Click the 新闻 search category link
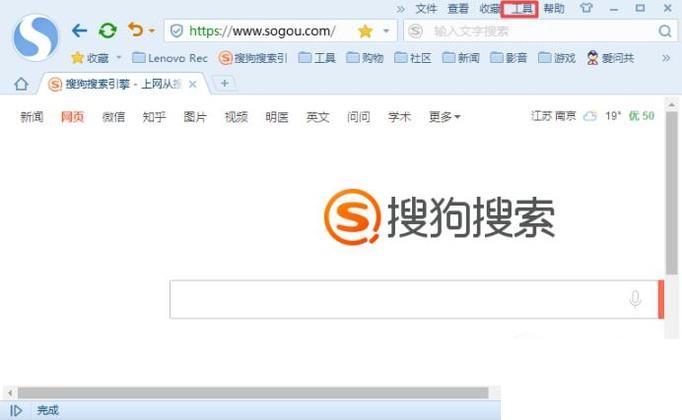This screenshot has width=682, height=420. point(32,117)
